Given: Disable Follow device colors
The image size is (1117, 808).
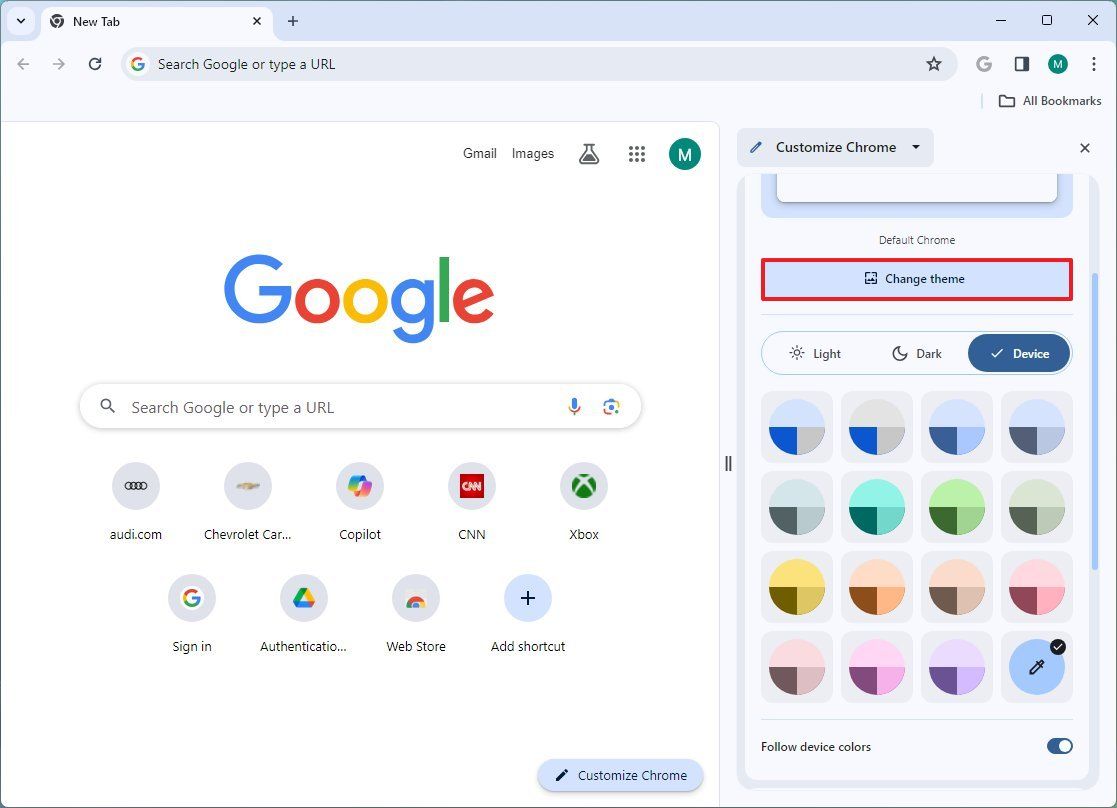Looking at the screenshot, I should (1059, 746).
